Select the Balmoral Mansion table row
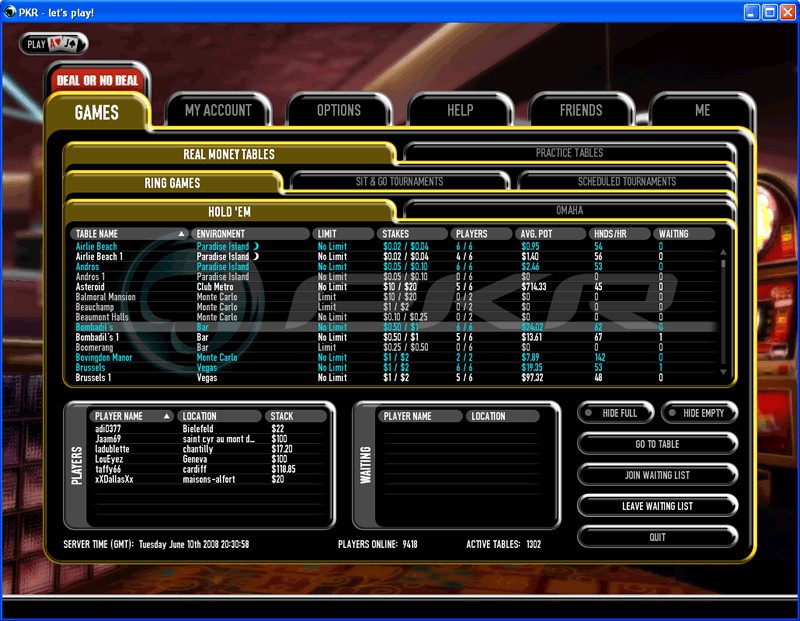Viewport: 800px width, 621px height. [x=395, y=296]
